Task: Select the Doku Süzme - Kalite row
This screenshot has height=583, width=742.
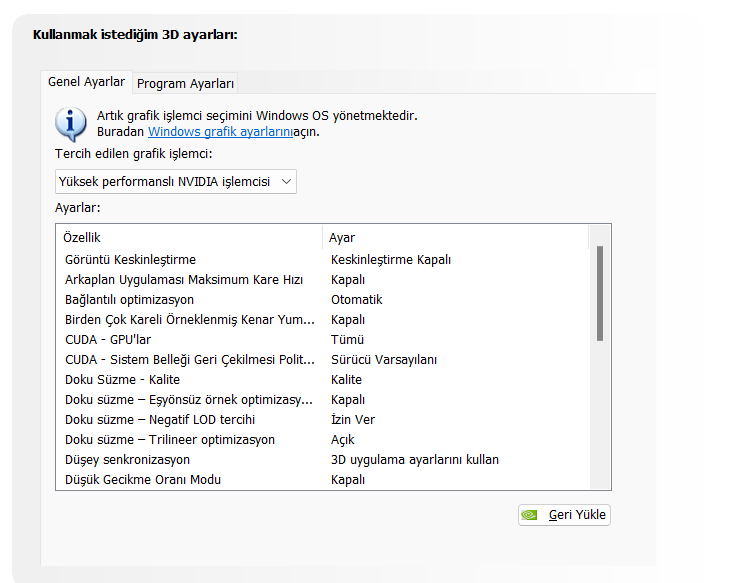Action: pos(324,380)
